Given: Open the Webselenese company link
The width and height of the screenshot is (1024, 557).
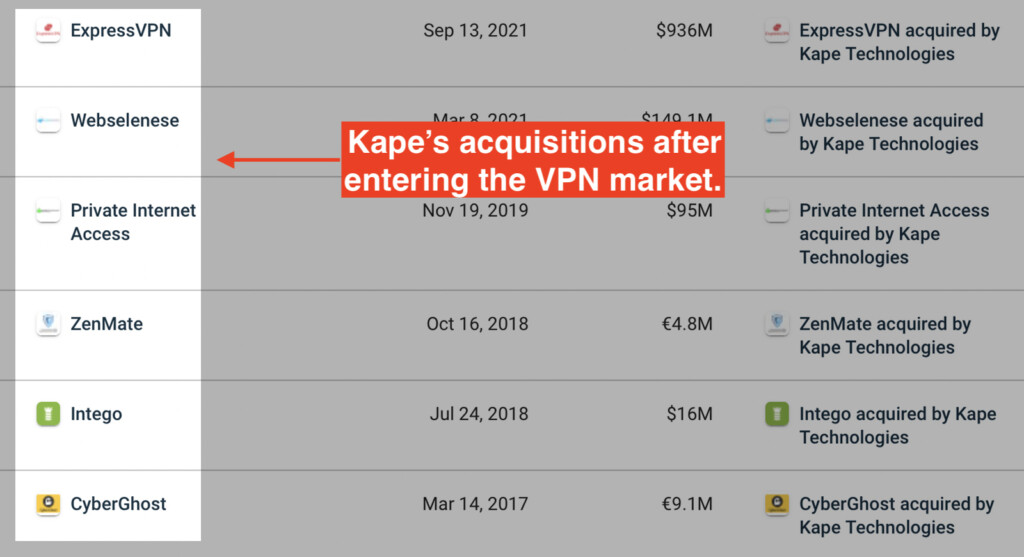Looking at the screenshot, I should (125, 121).
